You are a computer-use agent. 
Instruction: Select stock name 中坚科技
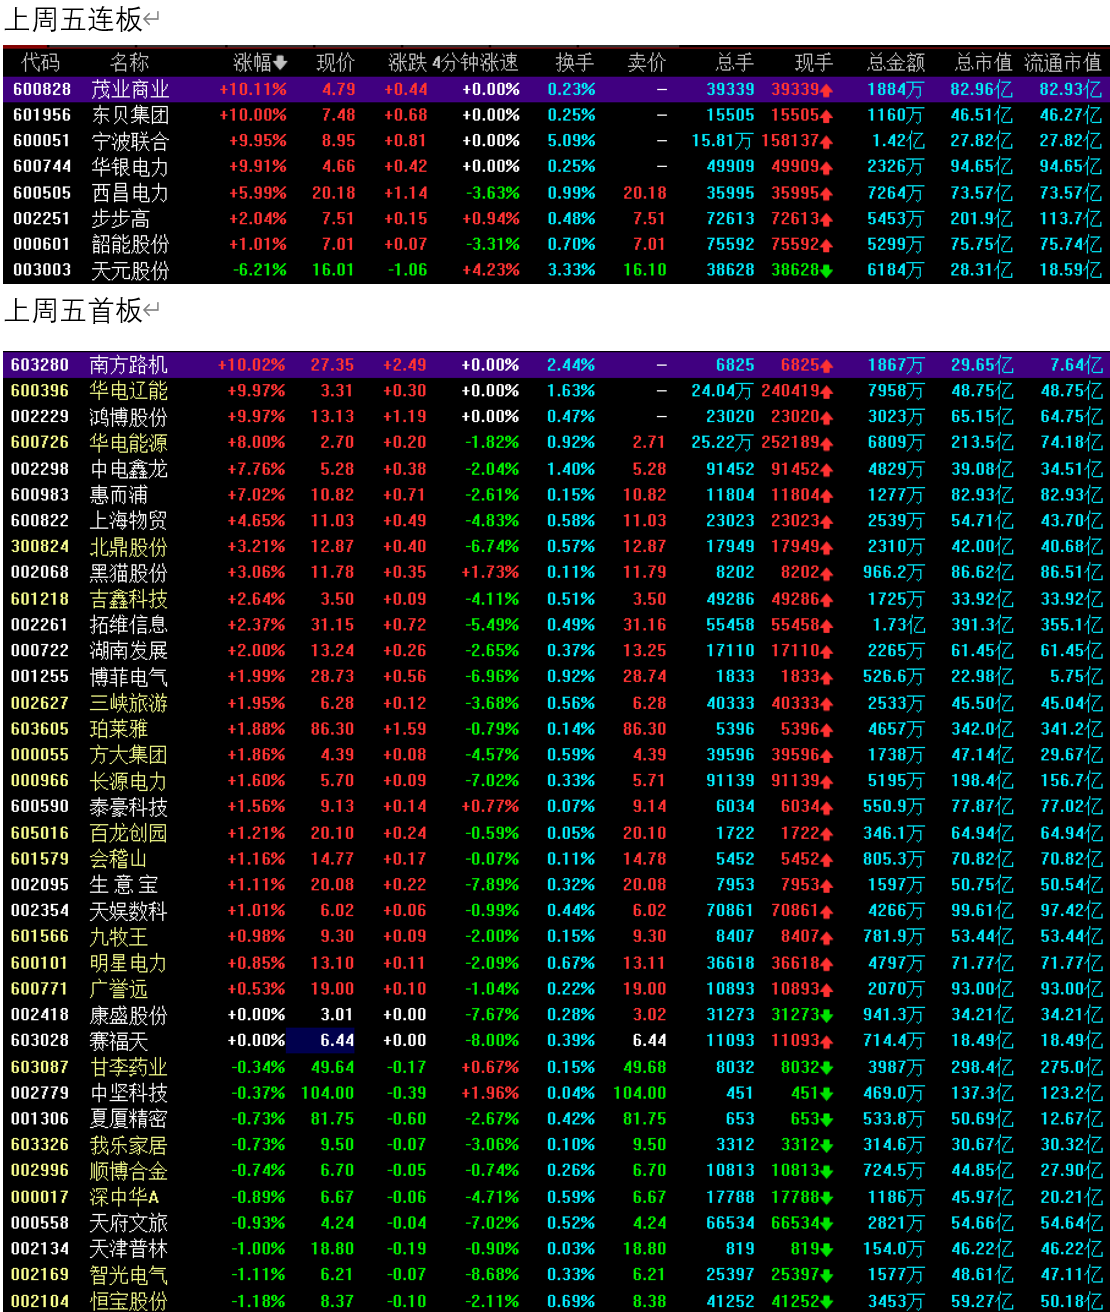[x=129, y=1093]
